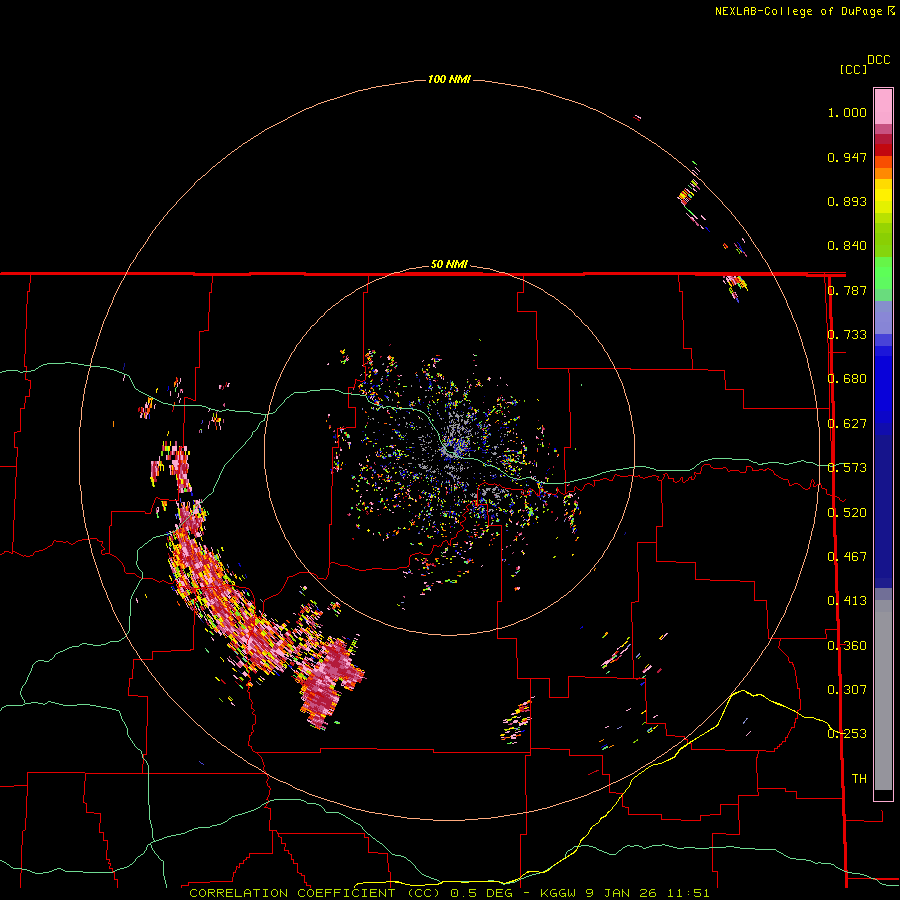Screen dimensions: 900x900
Task: Click the 0.627 scale value
Action: pos(847,424)
